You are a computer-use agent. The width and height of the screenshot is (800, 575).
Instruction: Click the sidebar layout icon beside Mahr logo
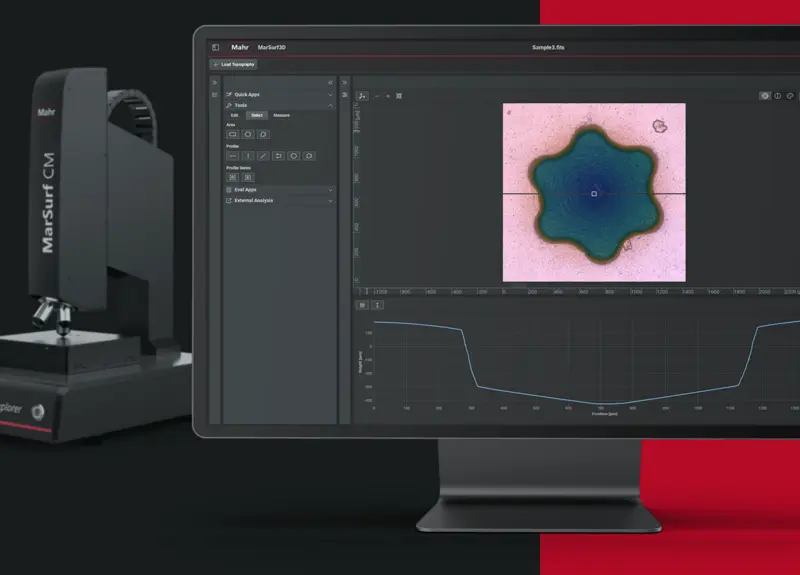point(215,47)
